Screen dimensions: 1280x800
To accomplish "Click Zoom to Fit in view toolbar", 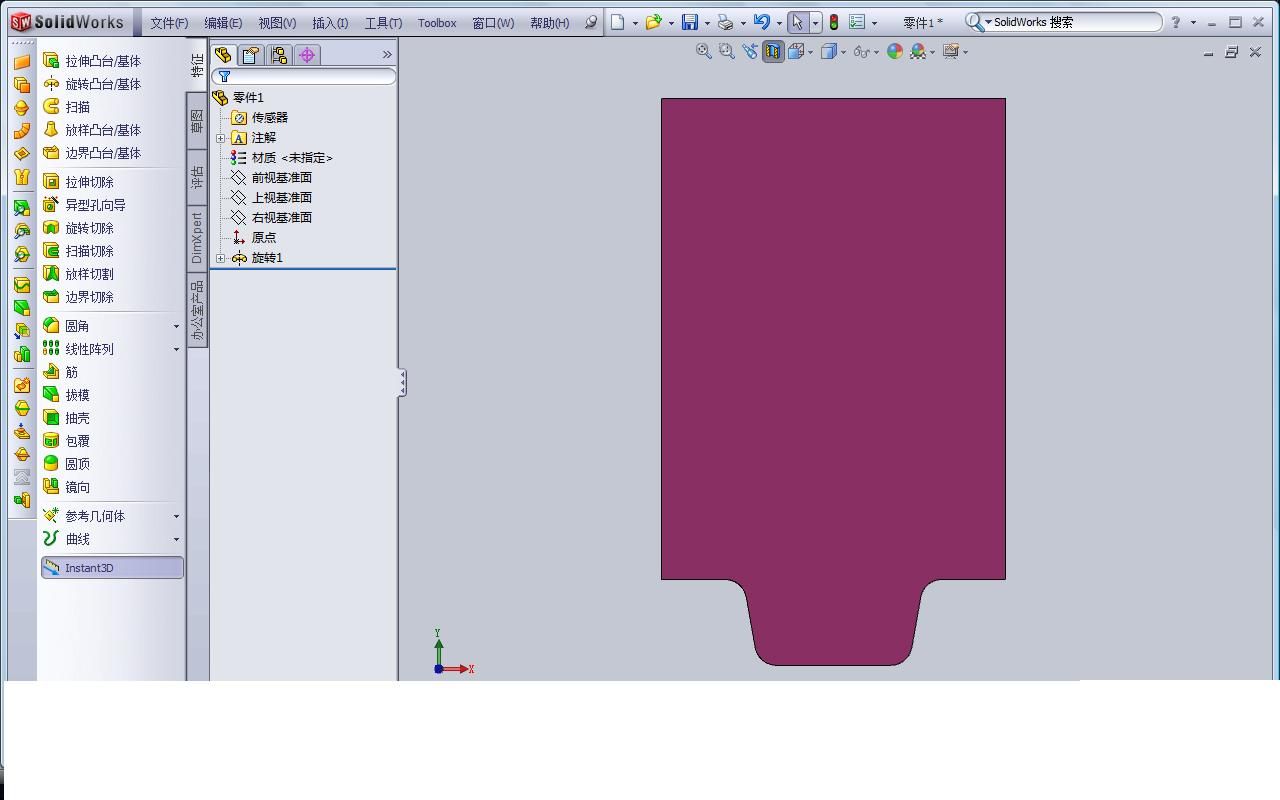I will point(704,51).
